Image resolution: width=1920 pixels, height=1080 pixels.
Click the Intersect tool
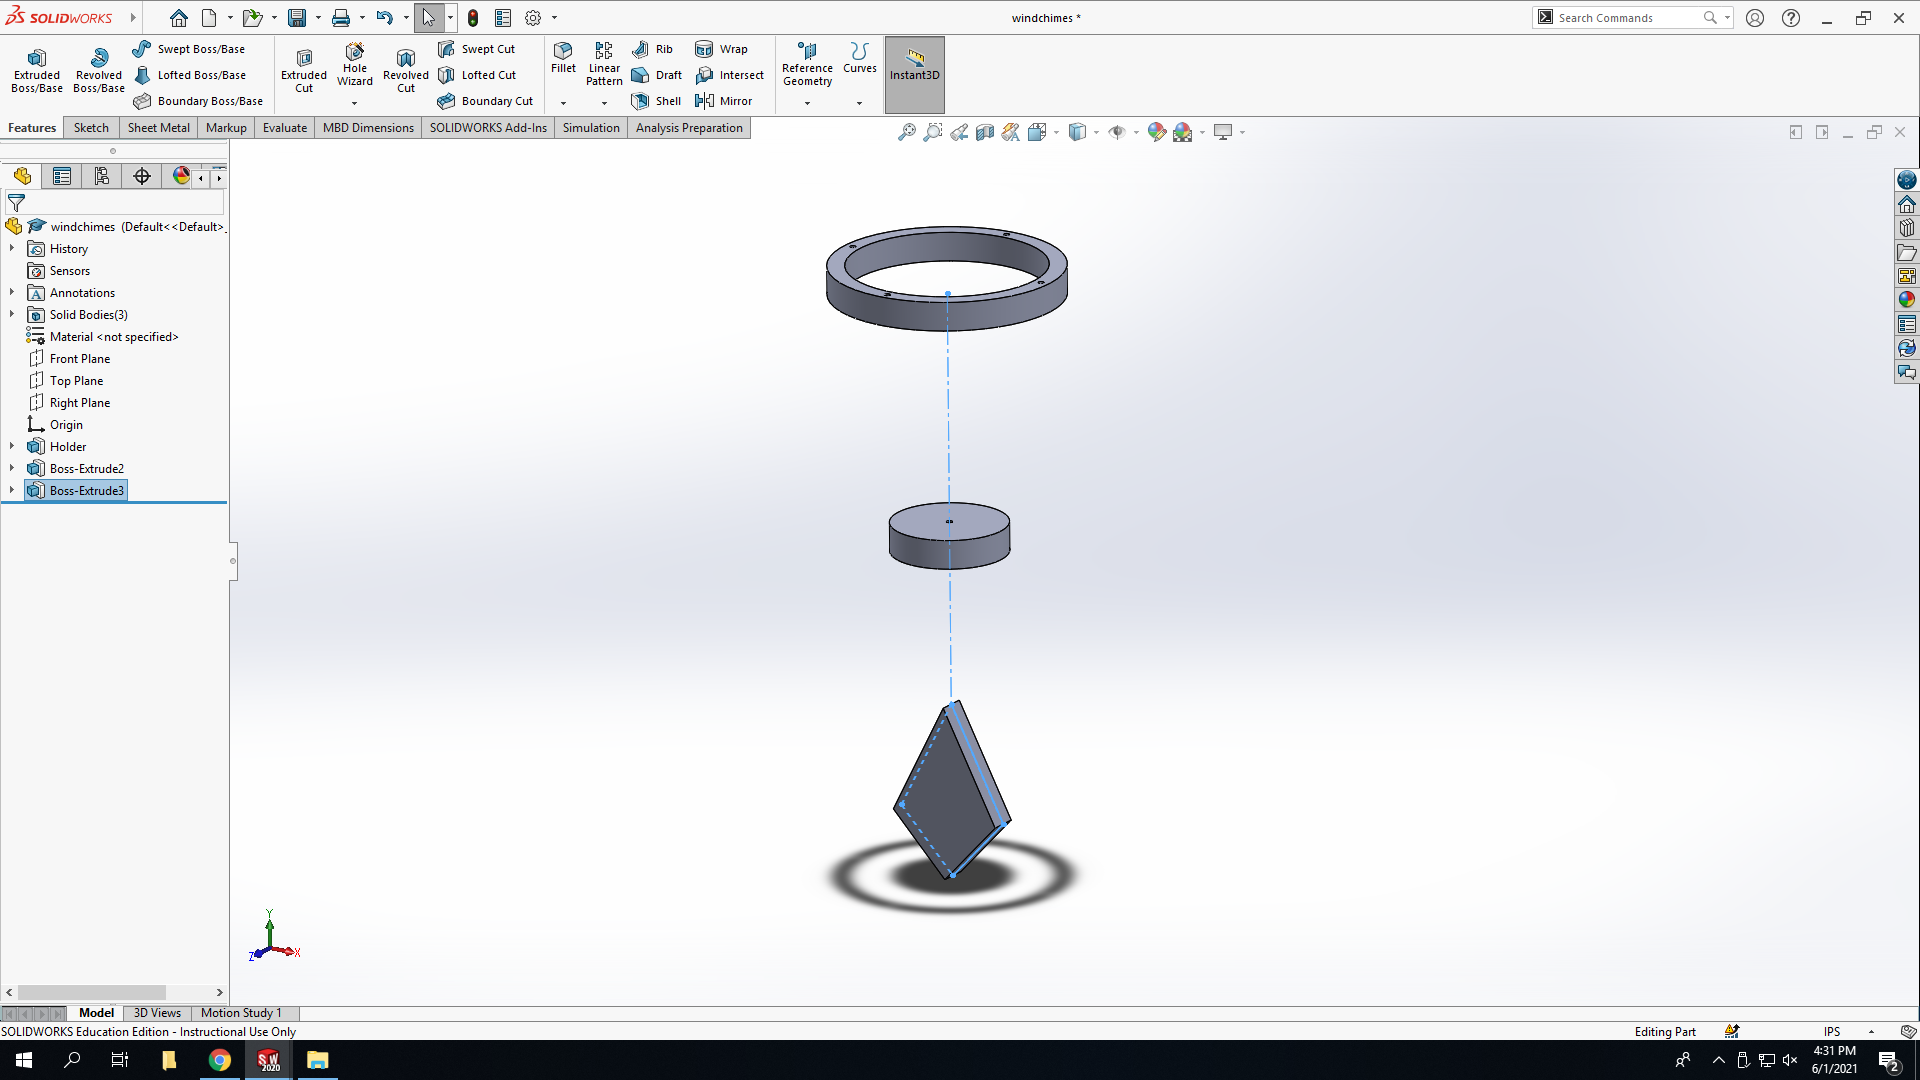(730, 75)
